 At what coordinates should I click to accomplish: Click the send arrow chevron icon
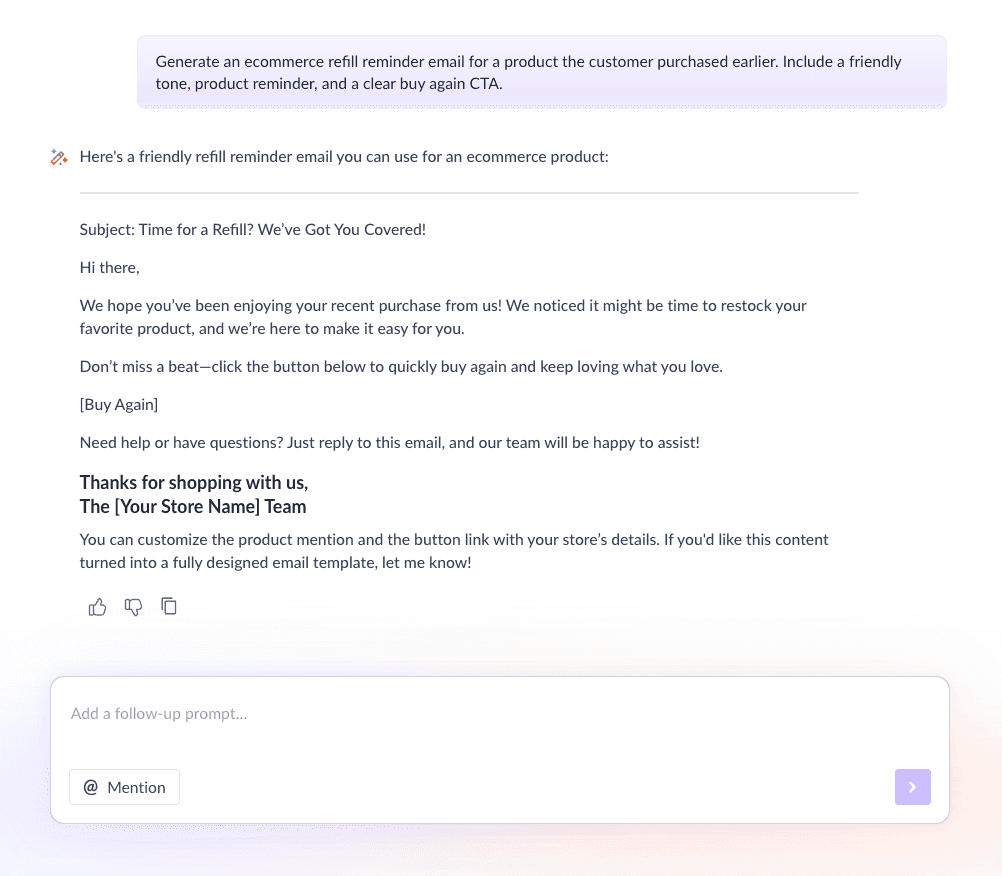tap(912, 787)
